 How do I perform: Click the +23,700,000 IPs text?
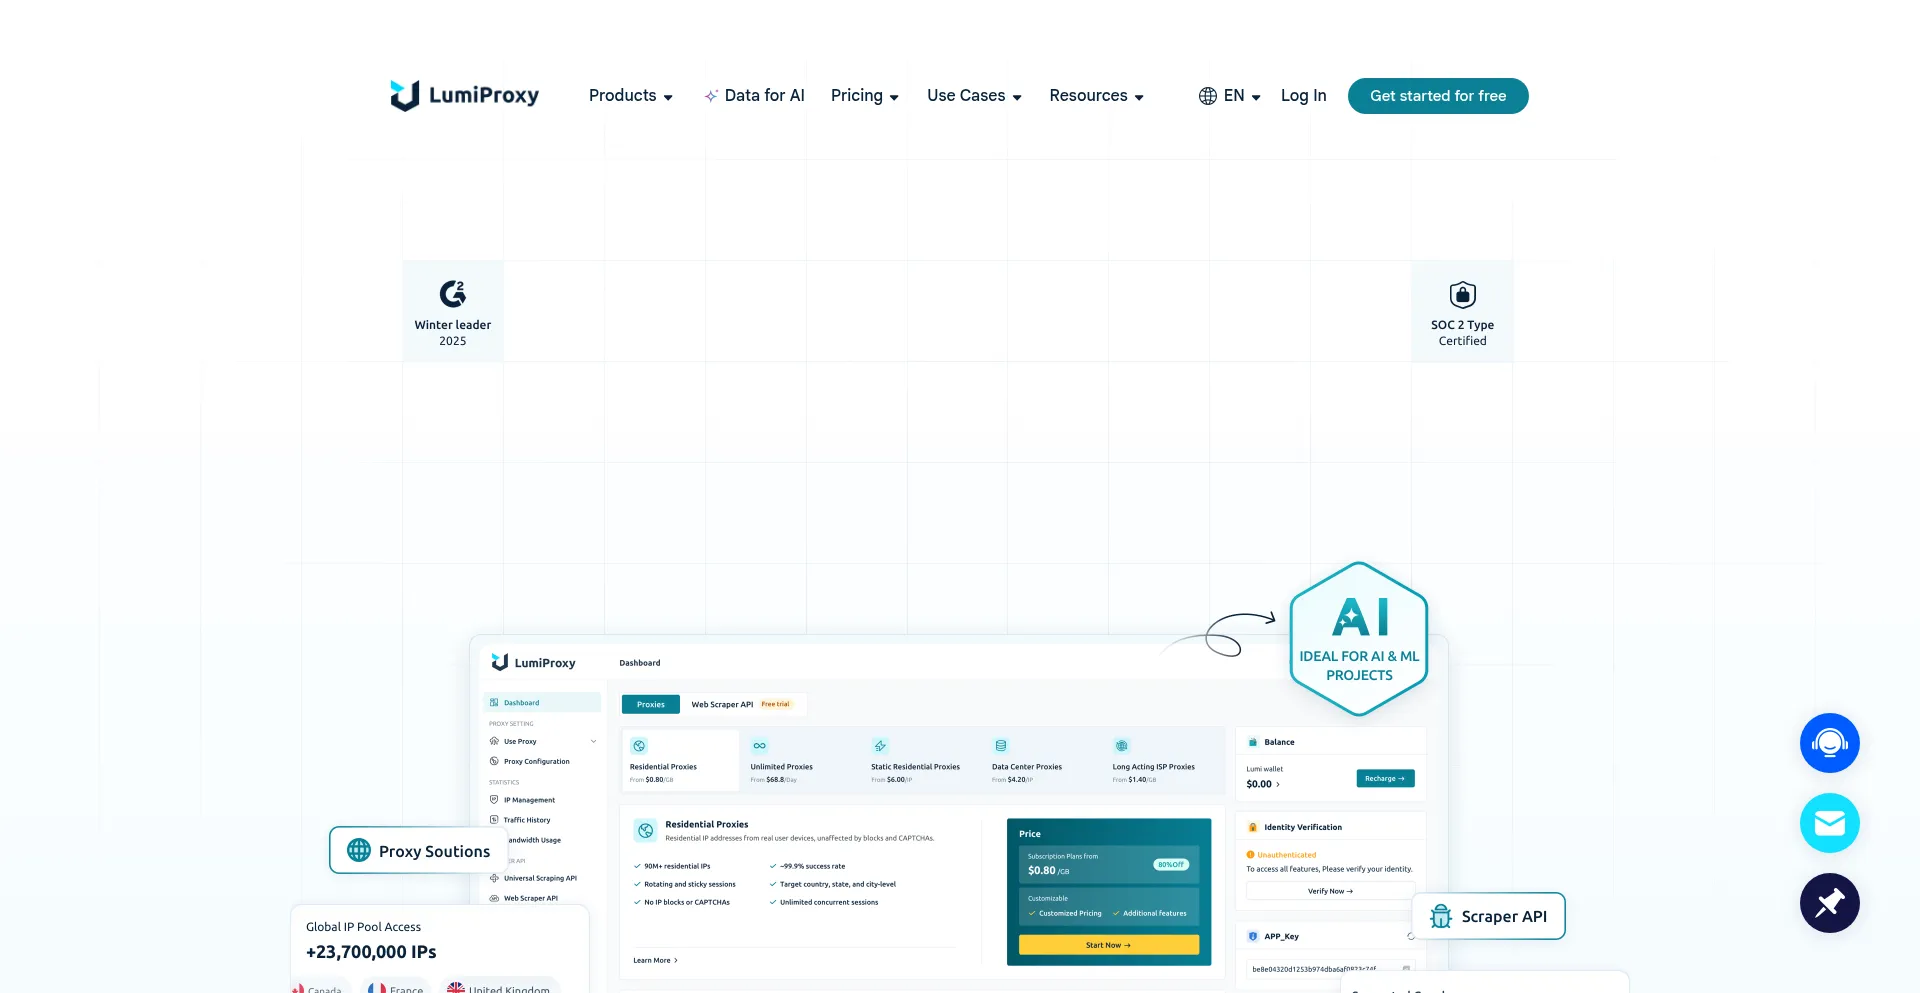(x=371, y=952)
